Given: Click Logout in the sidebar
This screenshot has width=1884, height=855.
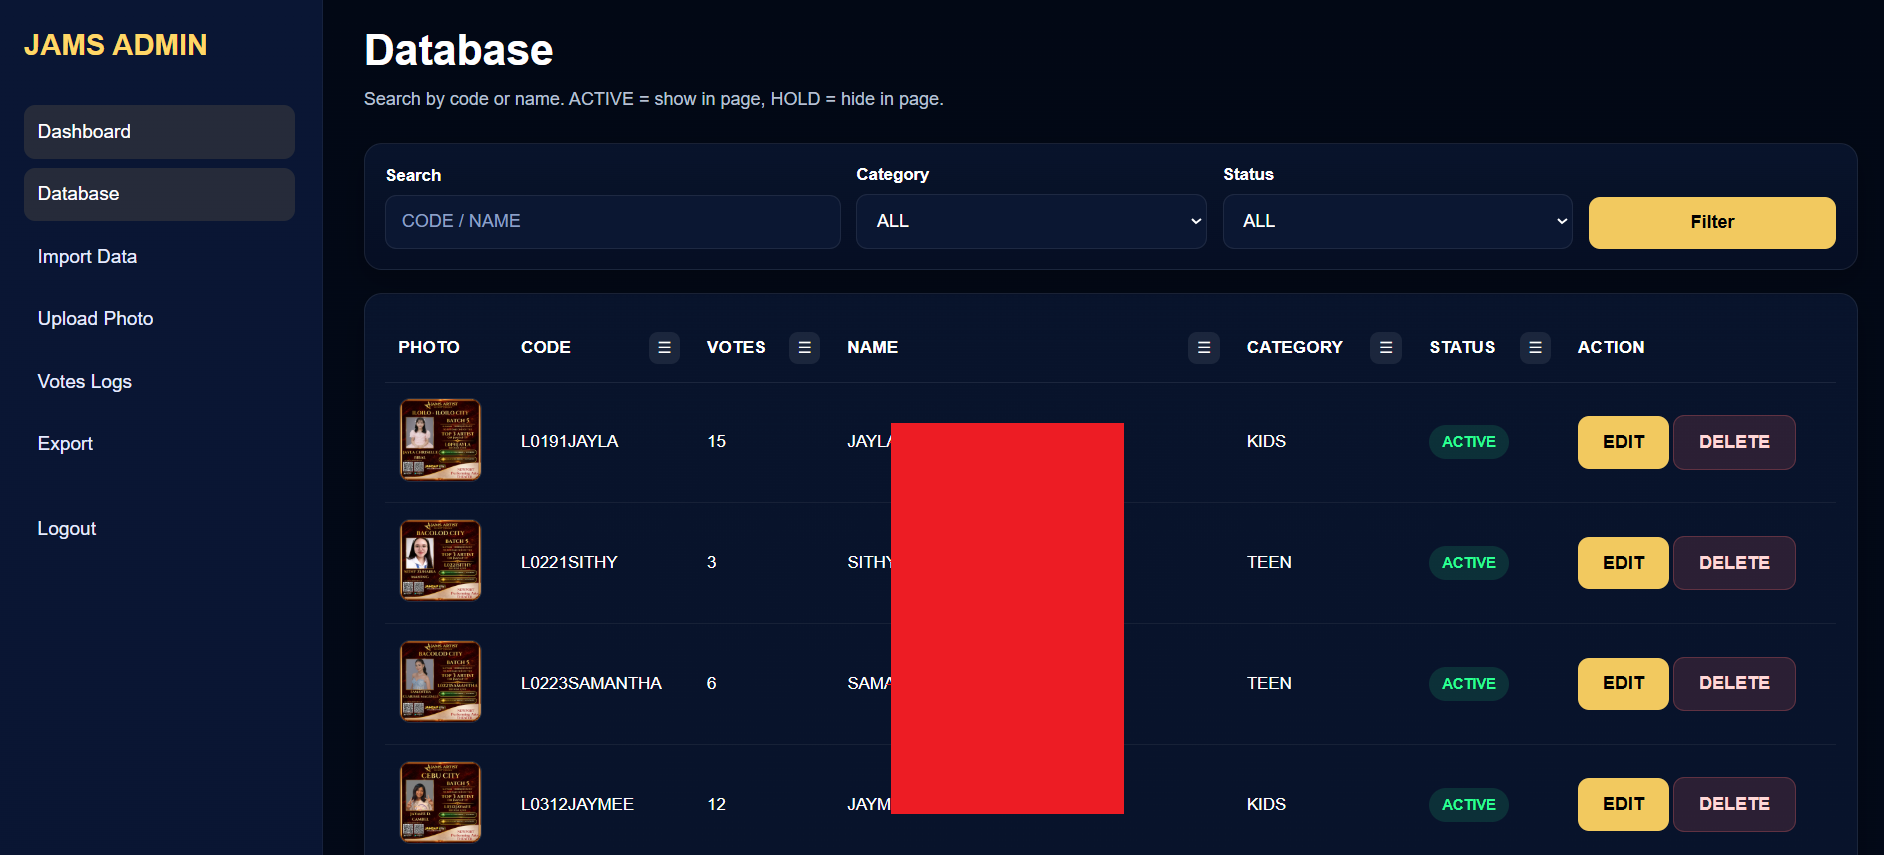Looking at the screenshot, I should [x=67, y=529].
